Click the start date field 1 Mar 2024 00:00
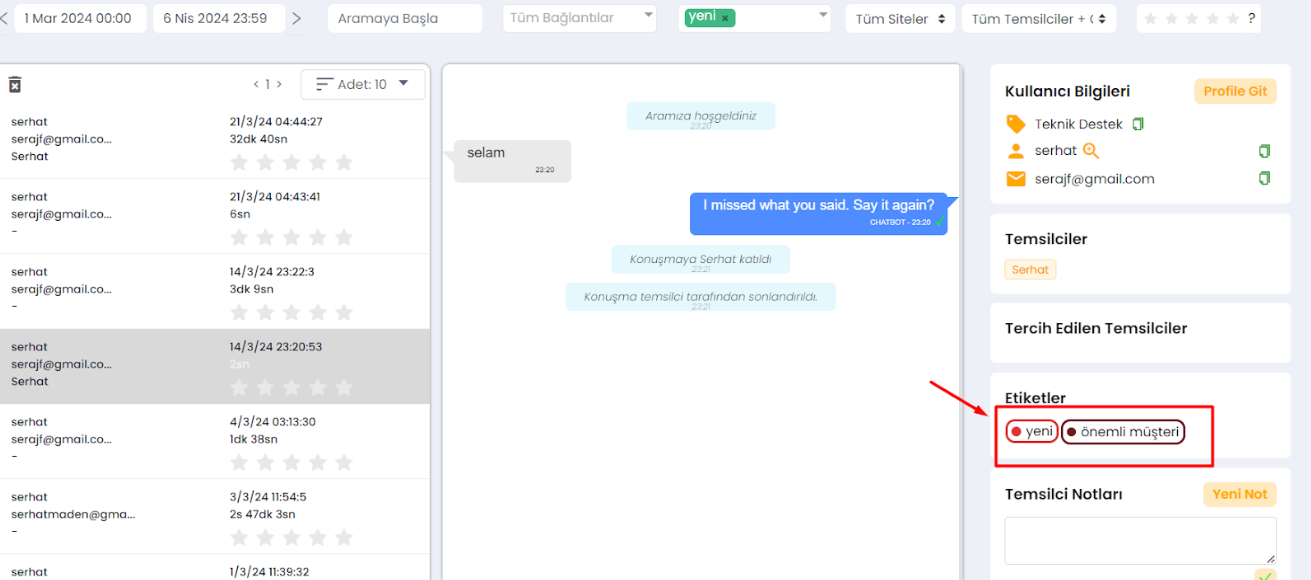Screen dimensions: 1311x580 [79, 18]
